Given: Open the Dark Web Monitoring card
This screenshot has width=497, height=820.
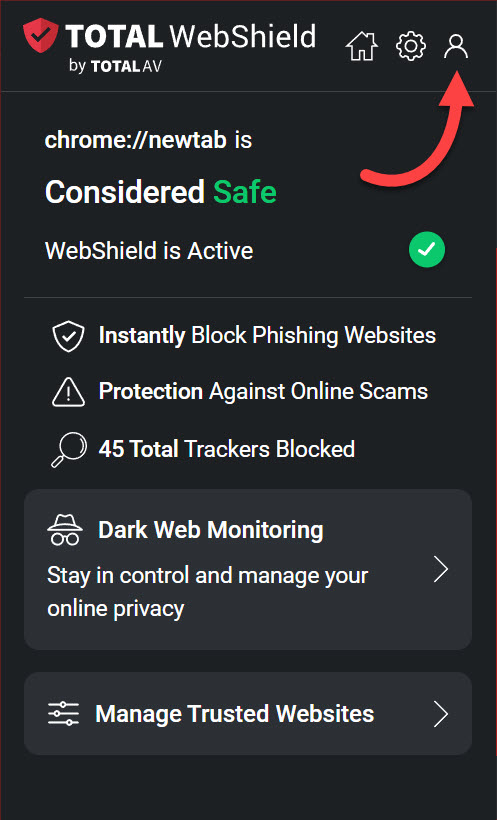Looking at the screenshot, I should (x=248, y=570).
